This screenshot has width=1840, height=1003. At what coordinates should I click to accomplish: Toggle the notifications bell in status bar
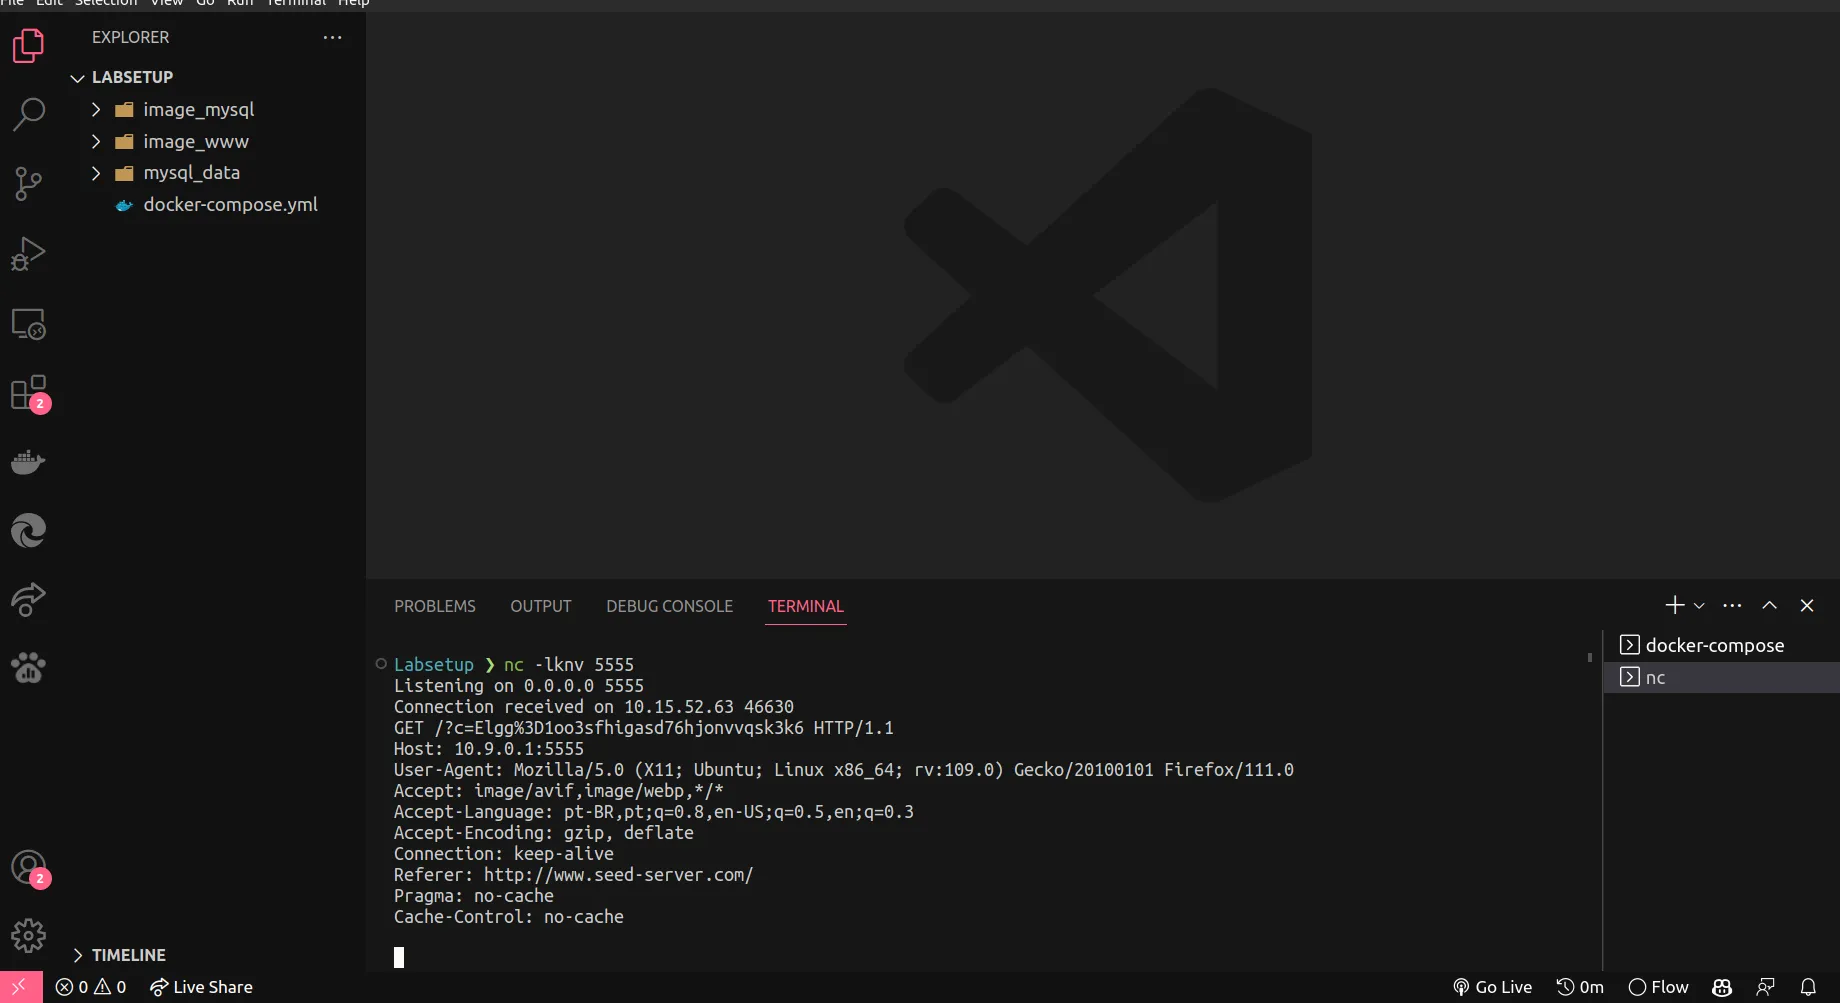tap(1808, 987)
